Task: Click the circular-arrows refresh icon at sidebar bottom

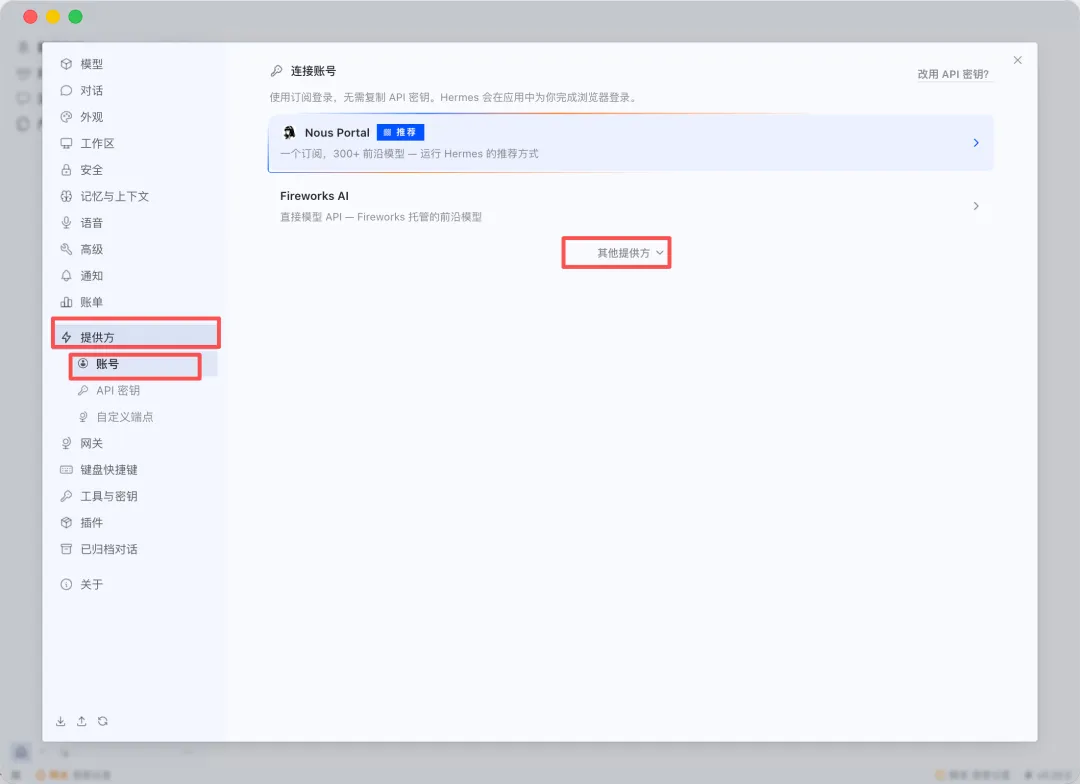Action: [103, 721]
